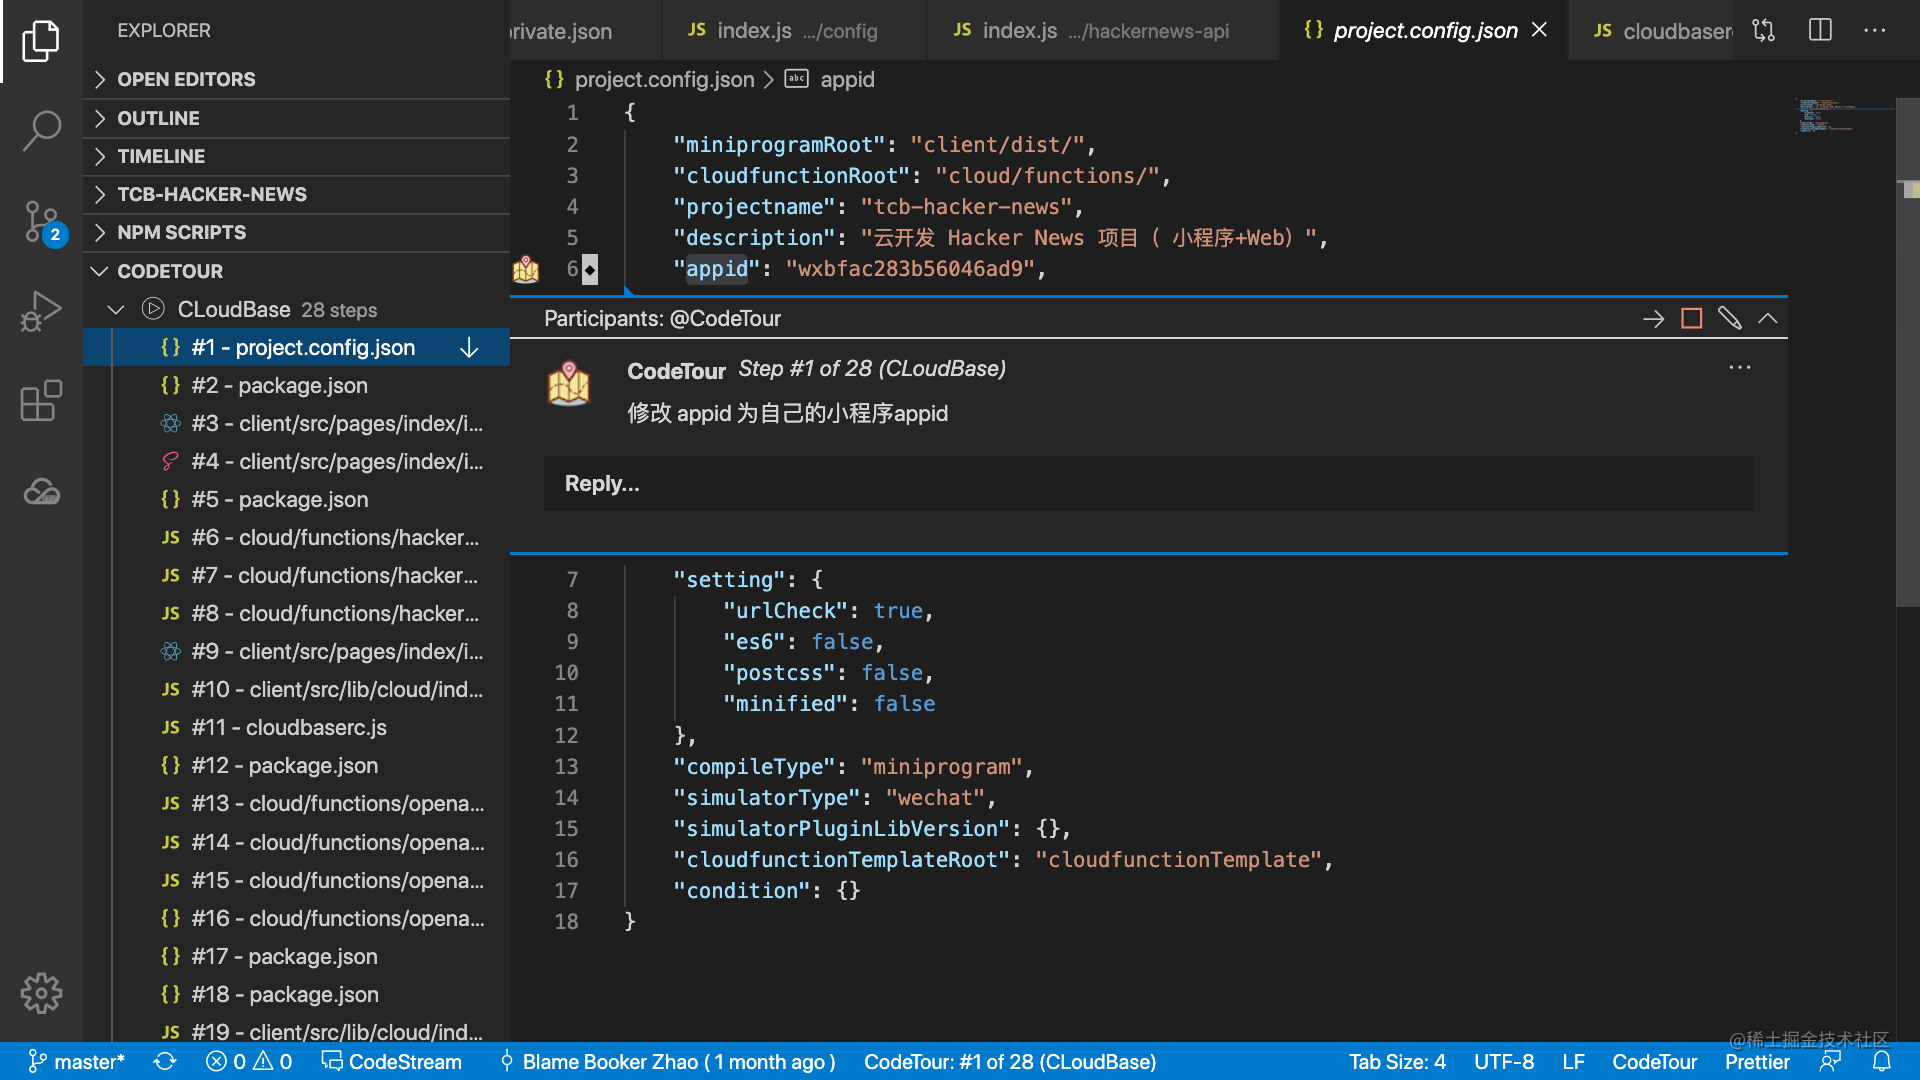
Task: Click project.config.json in the breadcrumb
Action: point(664,79)
